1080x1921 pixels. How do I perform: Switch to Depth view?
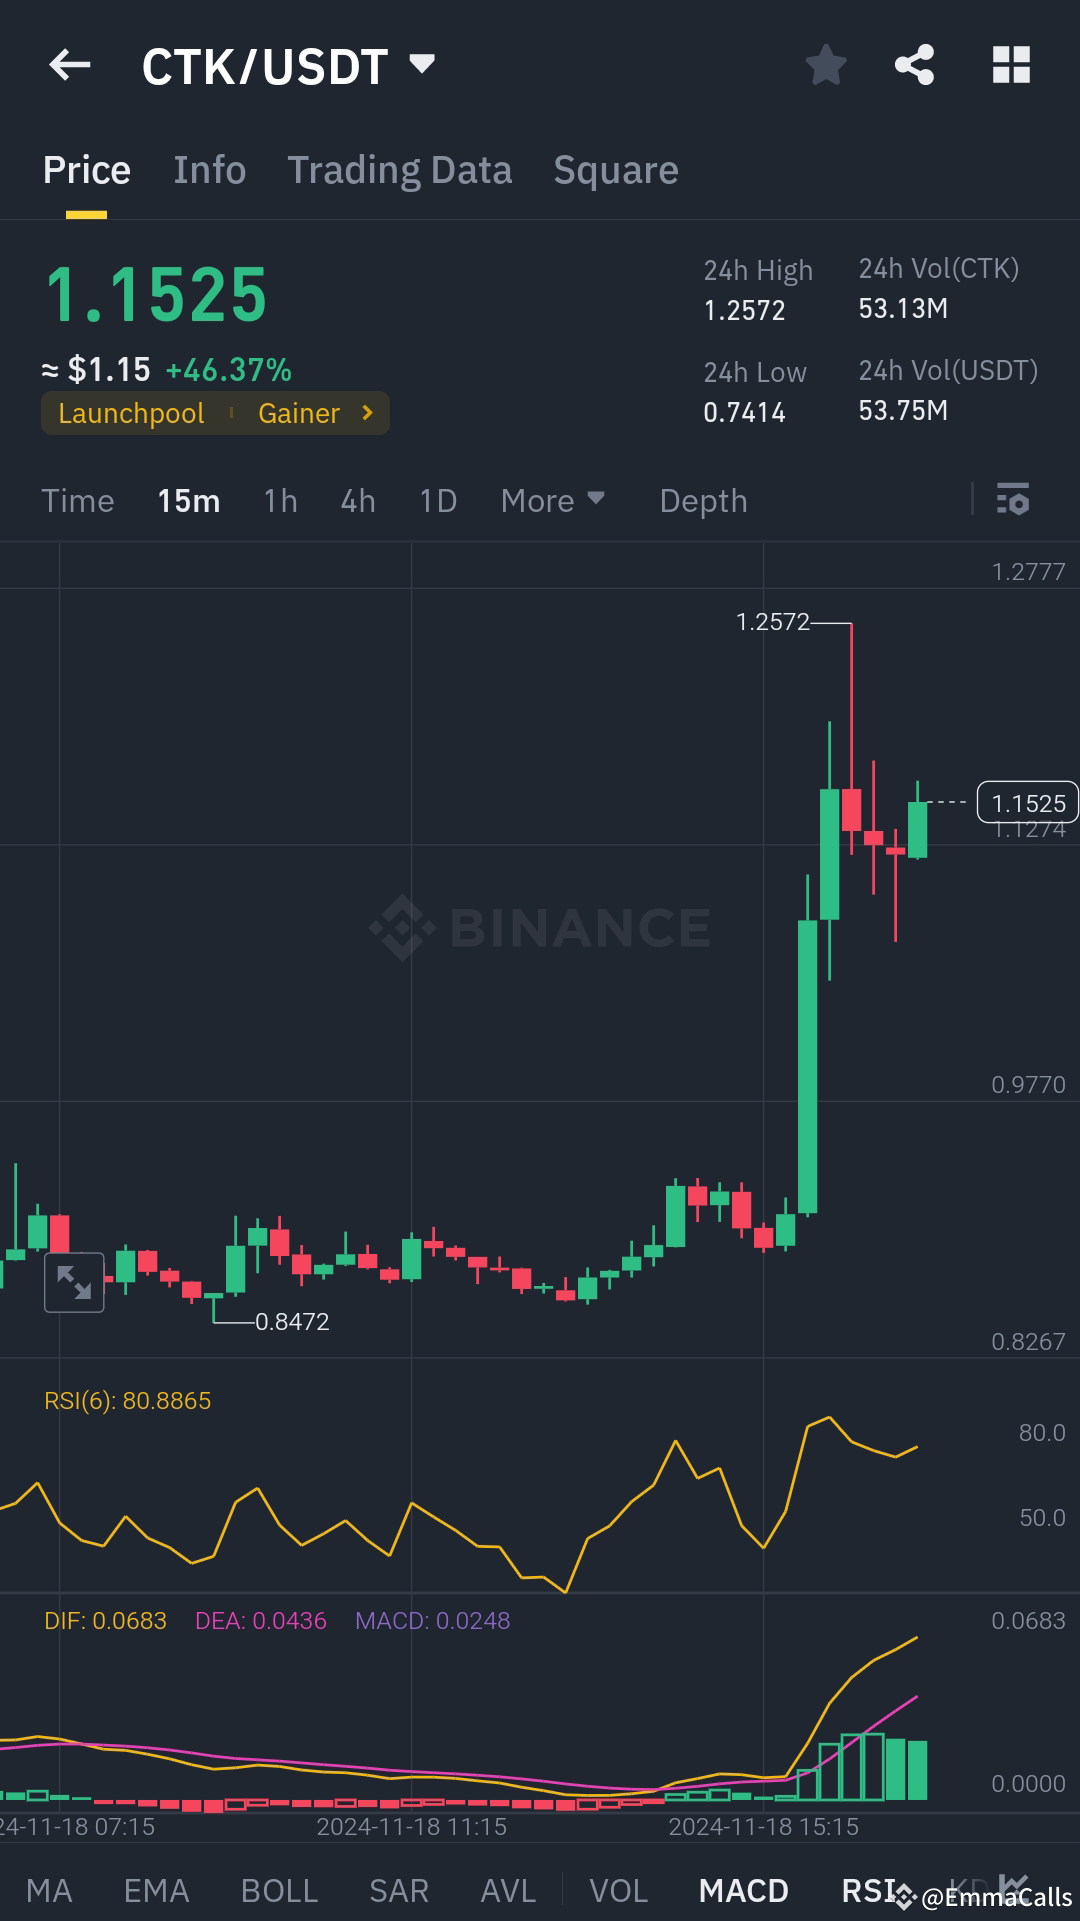click(x=703, y=500)
